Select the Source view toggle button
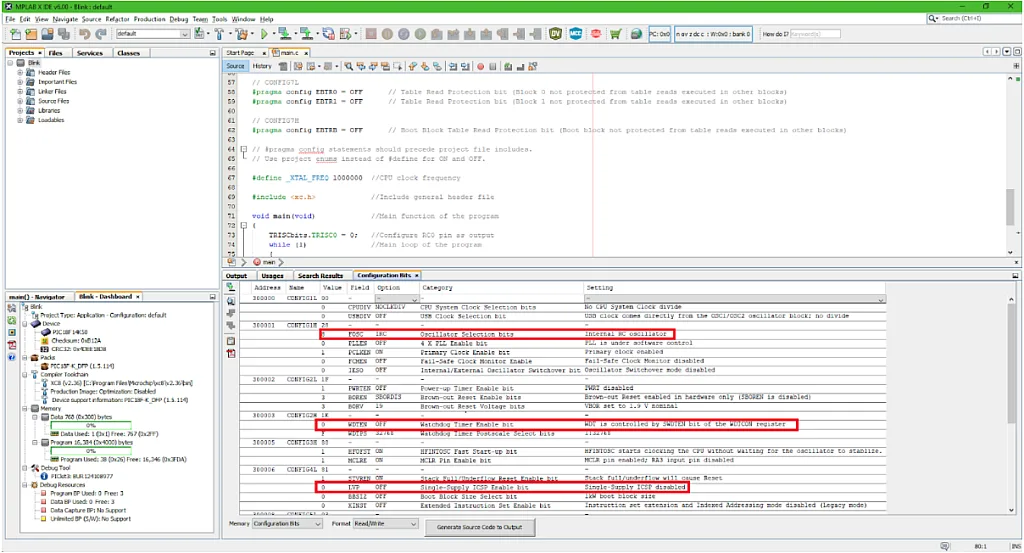Viewport: 1024px width, 553px height. coord(235,66)
